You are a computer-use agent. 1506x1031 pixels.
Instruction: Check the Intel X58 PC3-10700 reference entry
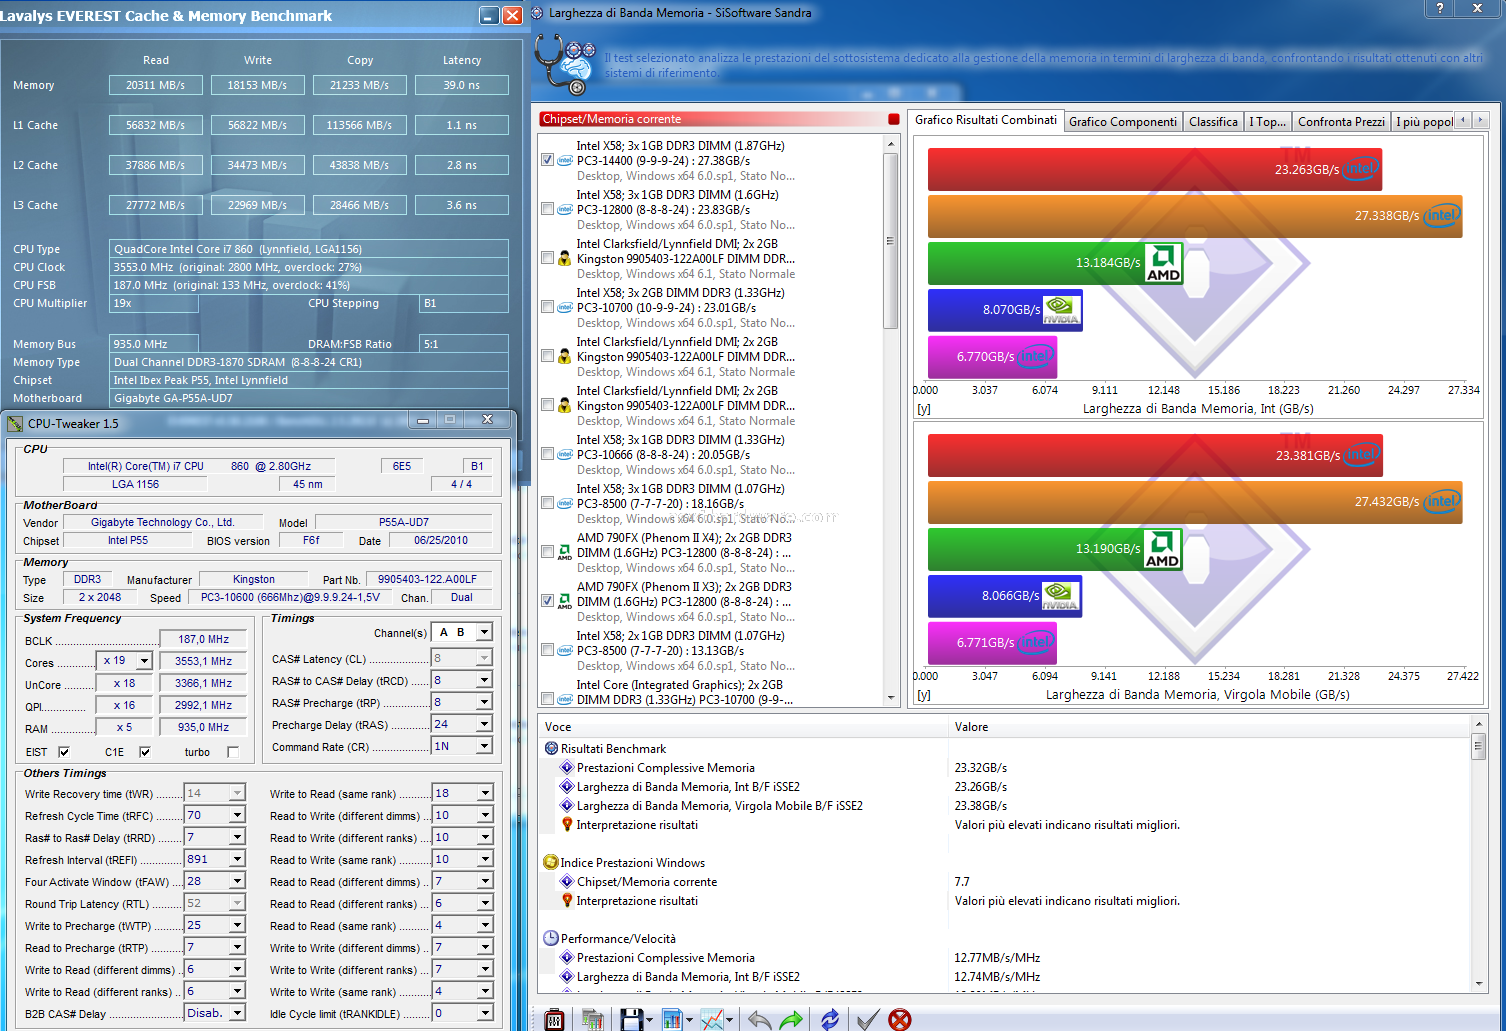(548, 307)
